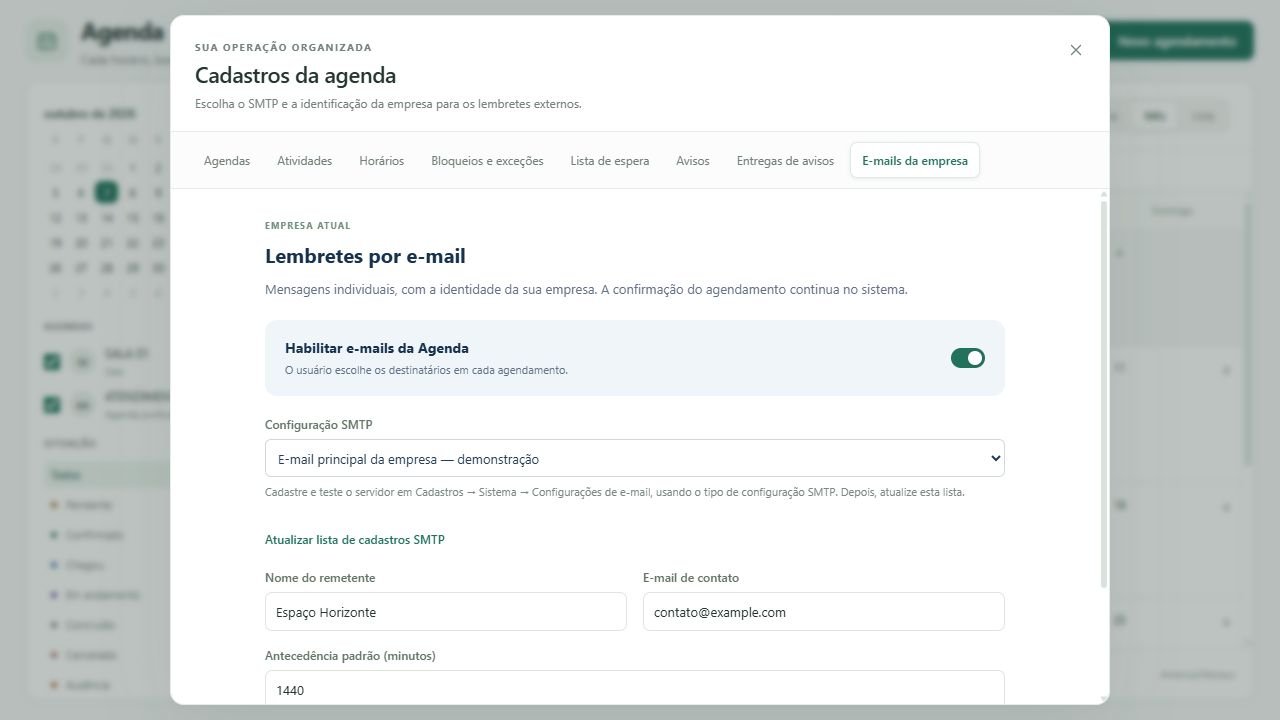Open the Entregas de avisos tab
1280x720 pixels.
pyautogui.click(x=785, y=160)
